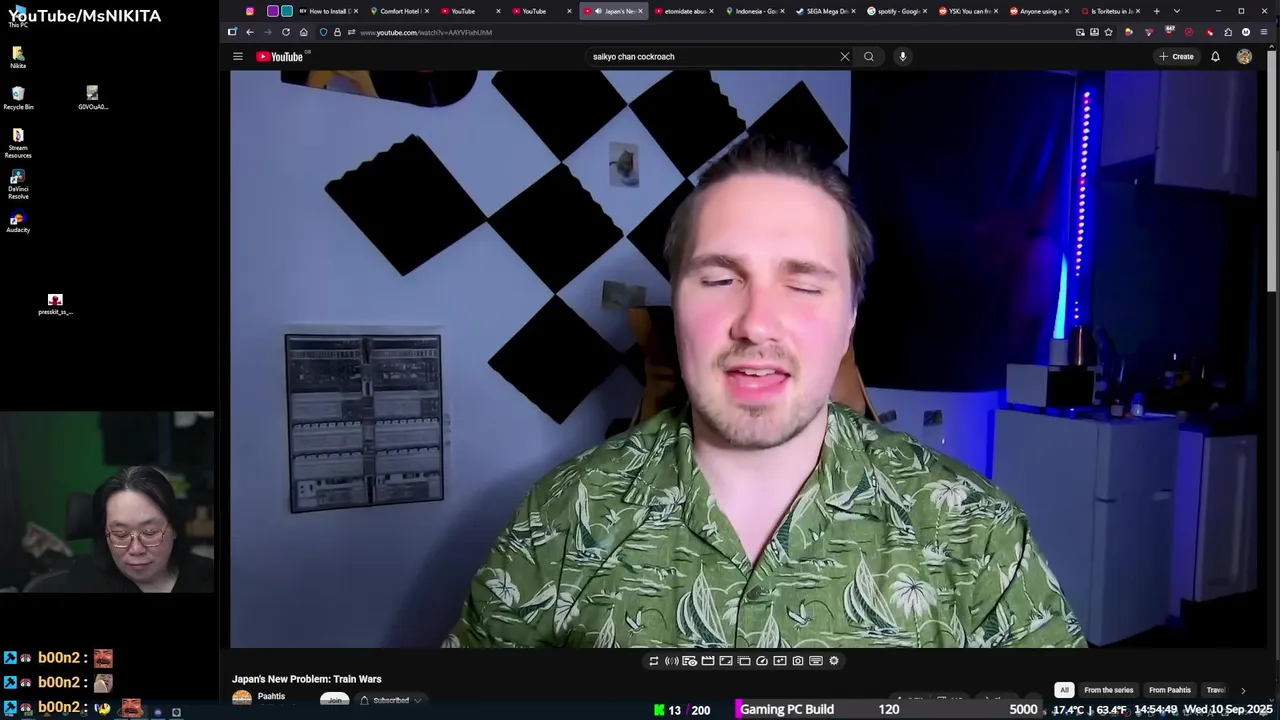
Task: Click the speedometer icon in video toolbar
Action: (762, 661)
